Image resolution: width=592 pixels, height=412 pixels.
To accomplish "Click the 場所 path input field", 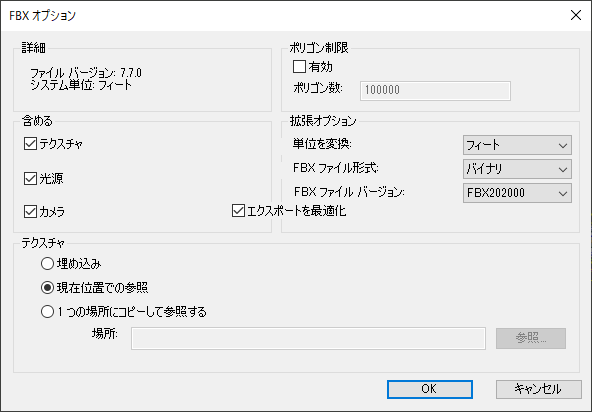I will (308, 338).
